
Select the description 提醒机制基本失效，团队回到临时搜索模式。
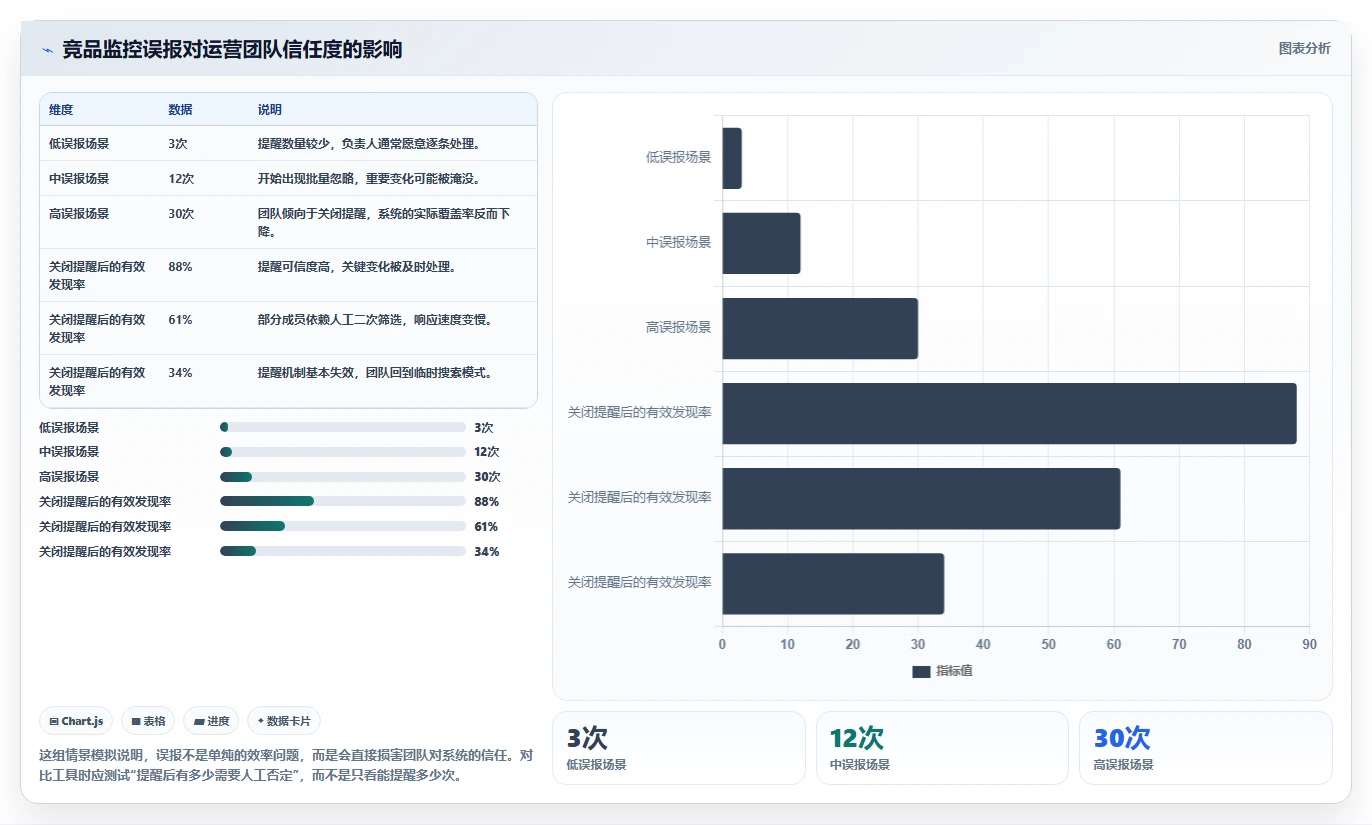point(375,373)
